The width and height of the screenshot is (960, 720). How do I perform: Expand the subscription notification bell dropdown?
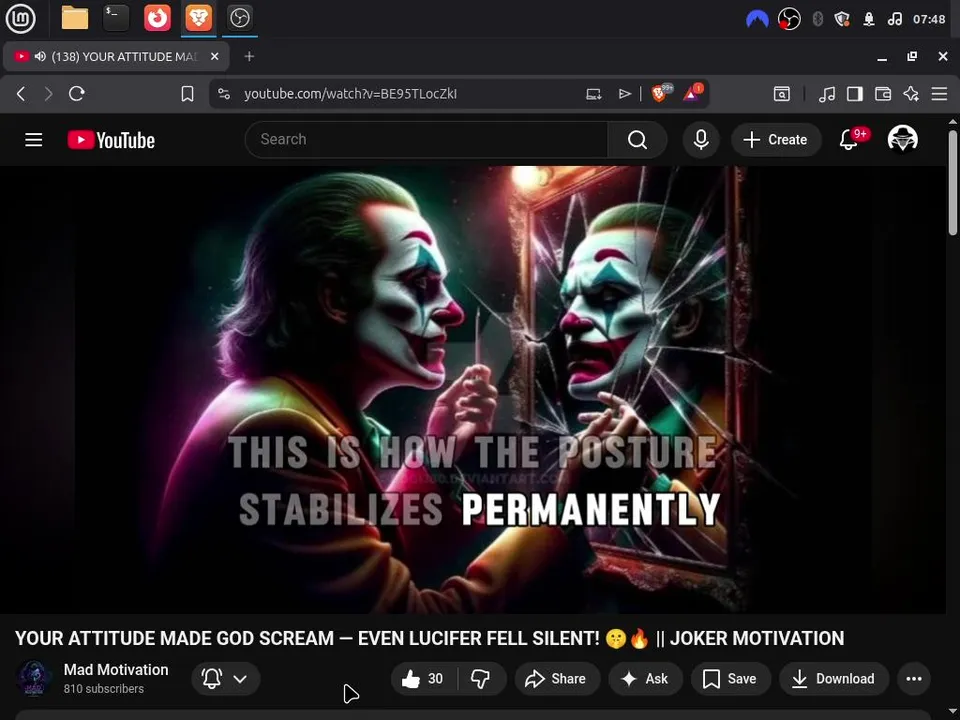point(225,678)
